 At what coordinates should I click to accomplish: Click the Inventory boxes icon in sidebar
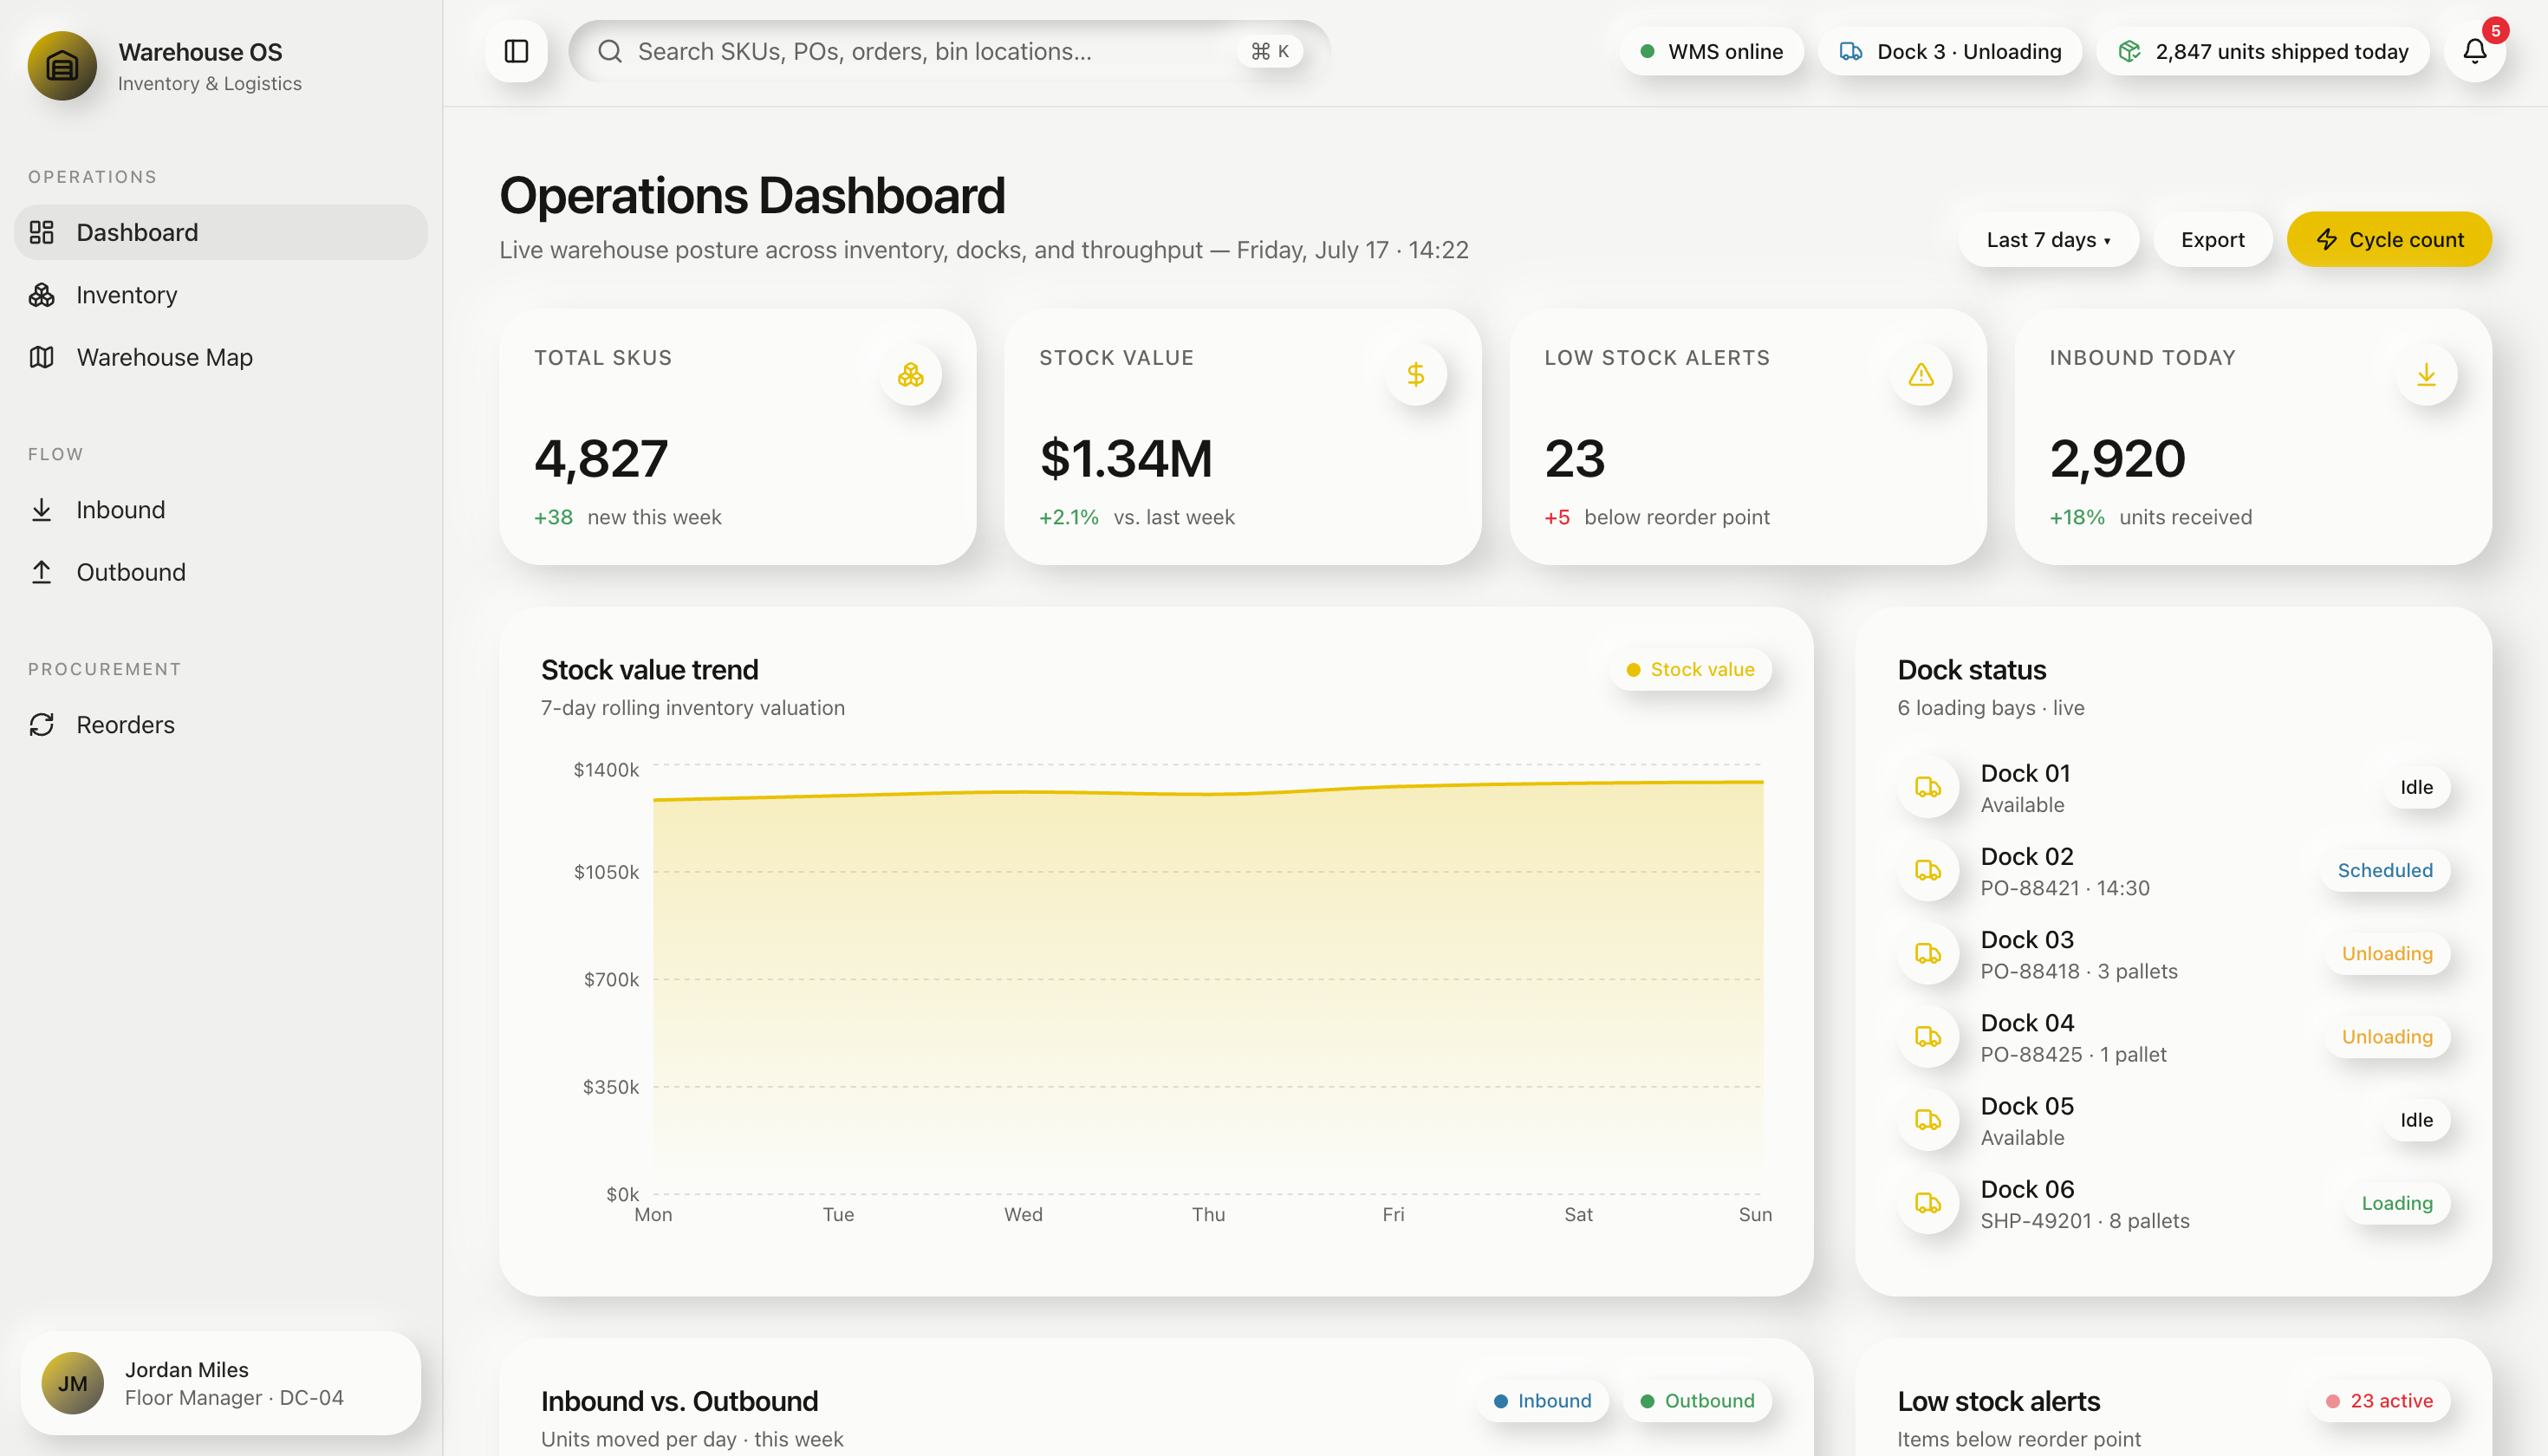coord(41,295)
